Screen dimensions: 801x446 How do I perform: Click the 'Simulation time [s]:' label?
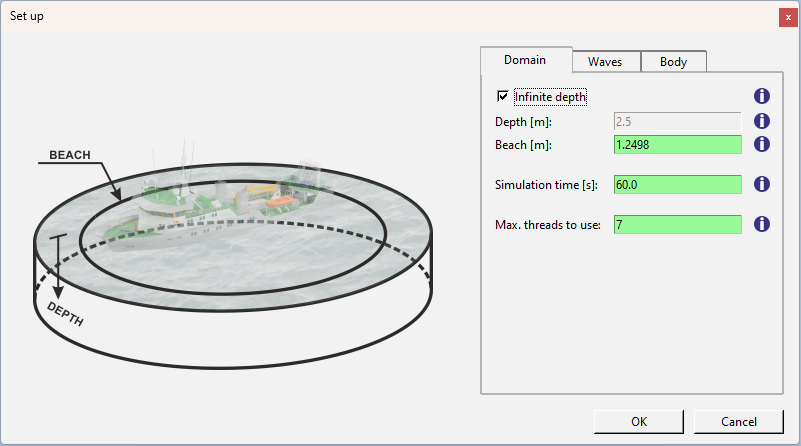tap(546, 185)
